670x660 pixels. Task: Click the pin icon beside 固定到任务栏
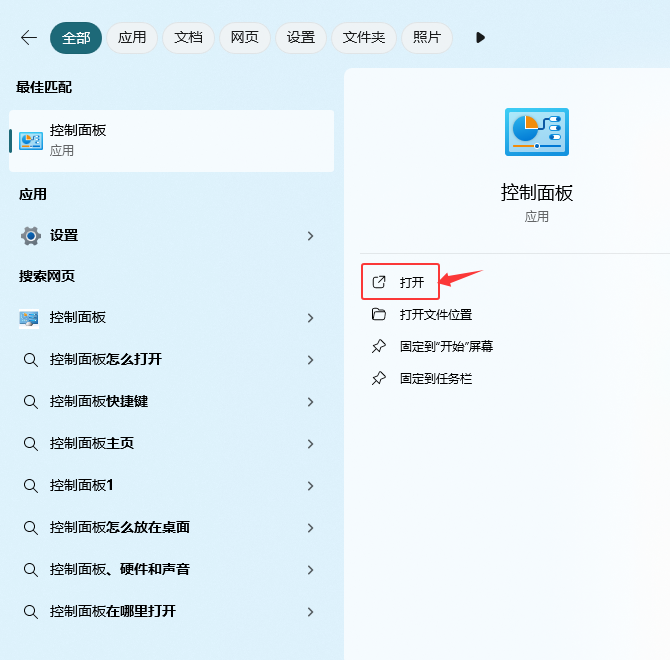pyautogui.click(x=379, y=378)
